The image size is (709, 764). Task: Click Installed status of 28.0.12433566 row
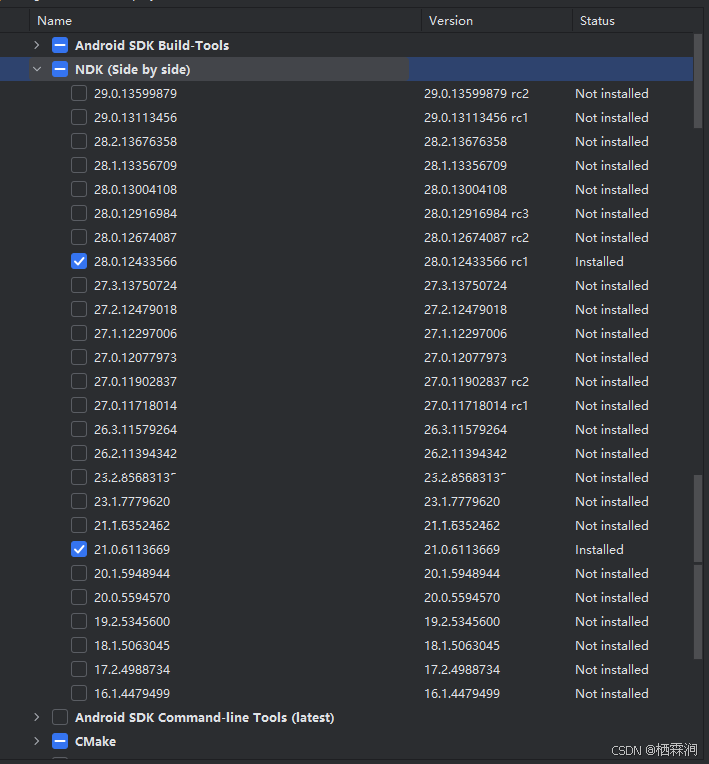click(x=599, y=261)
